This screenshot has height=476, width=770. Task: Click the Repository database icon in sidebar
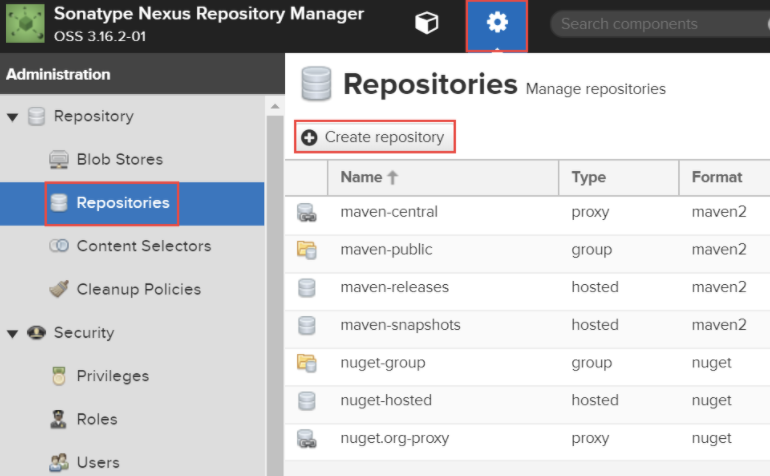36,116
